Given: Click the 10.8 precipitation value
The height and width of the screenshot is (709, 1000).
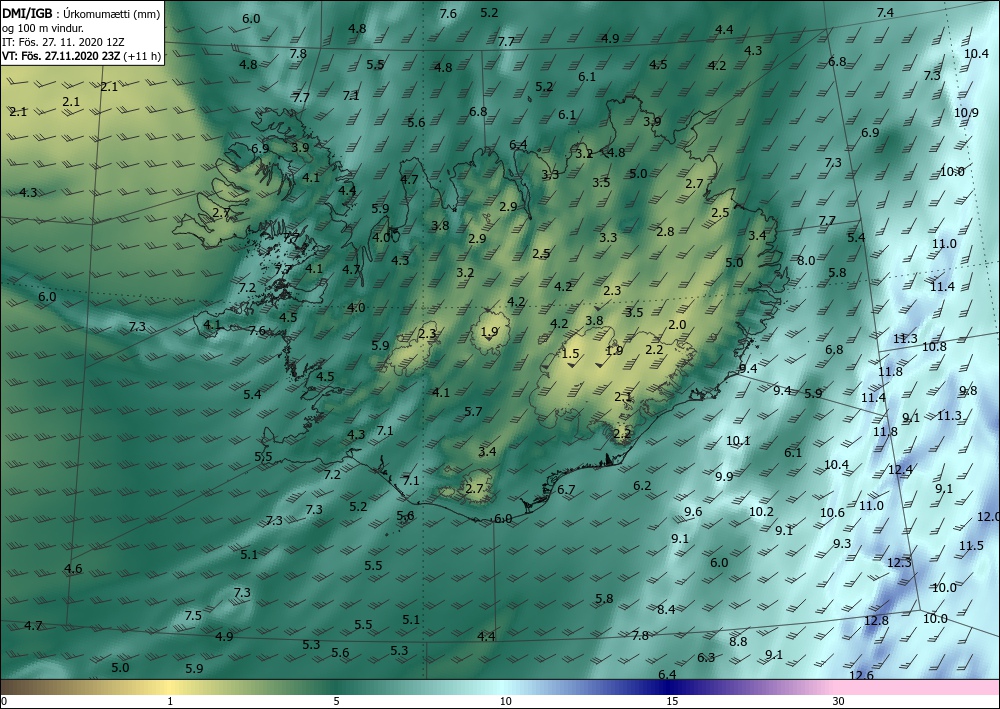Looking at the screenshot, I should coord(934,347).
